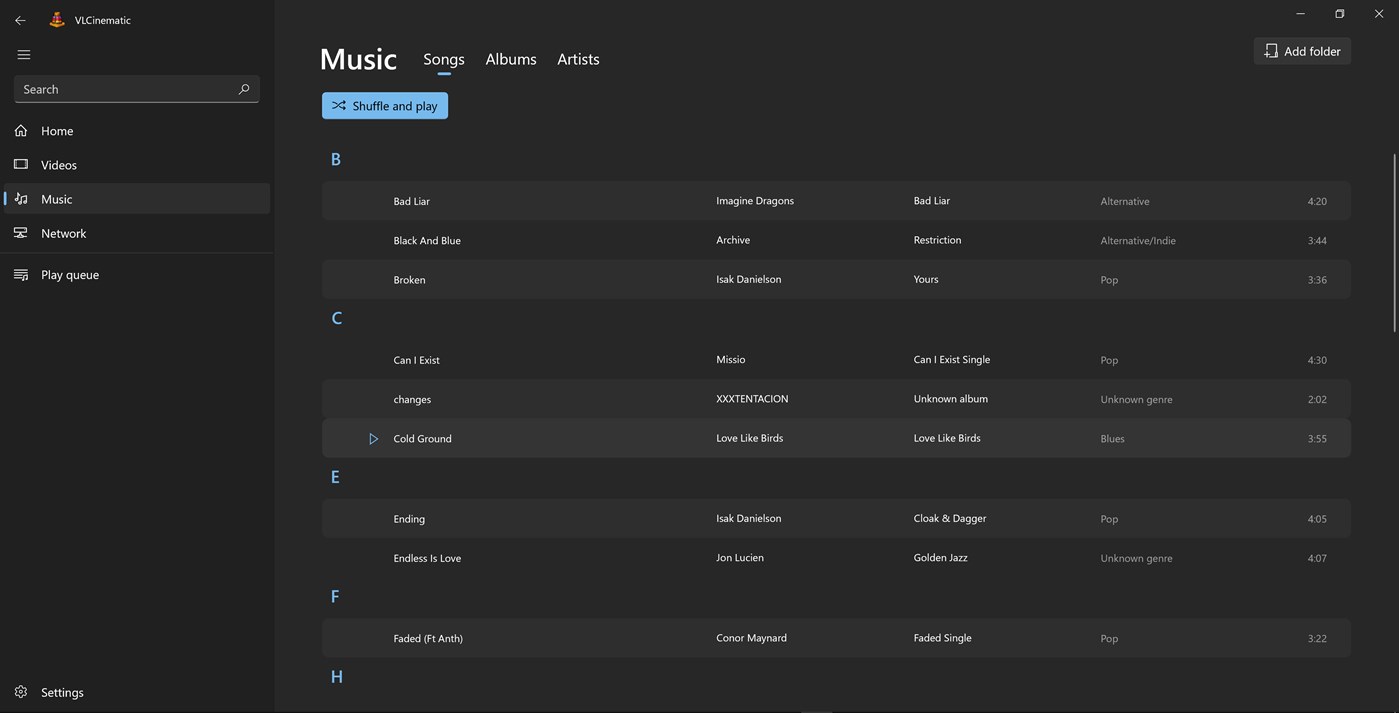Click the Search input field
This screenshot has height=713, width=1399.
(125, 89)
